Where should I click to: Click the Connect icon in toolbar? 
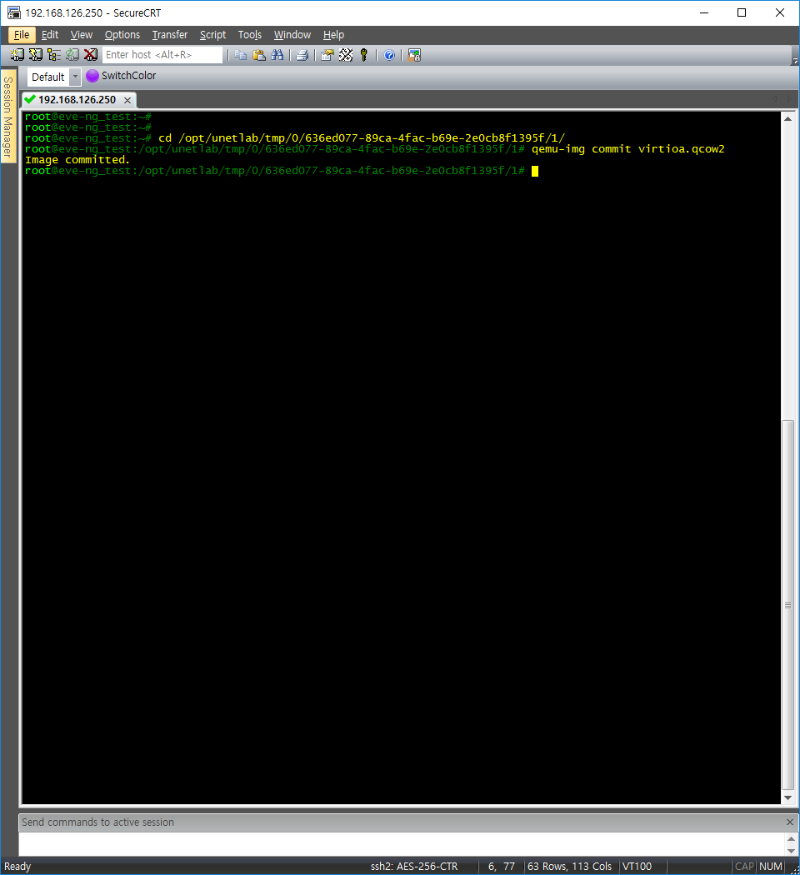point(18,55)
